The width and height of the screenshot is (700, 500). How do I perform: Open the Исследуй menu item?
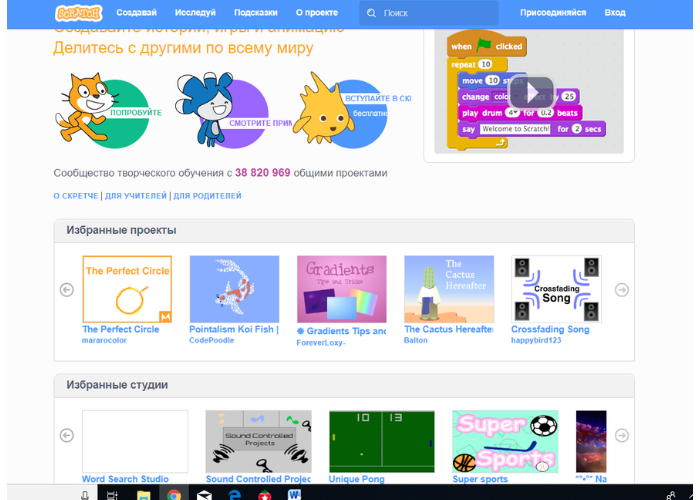195,13
